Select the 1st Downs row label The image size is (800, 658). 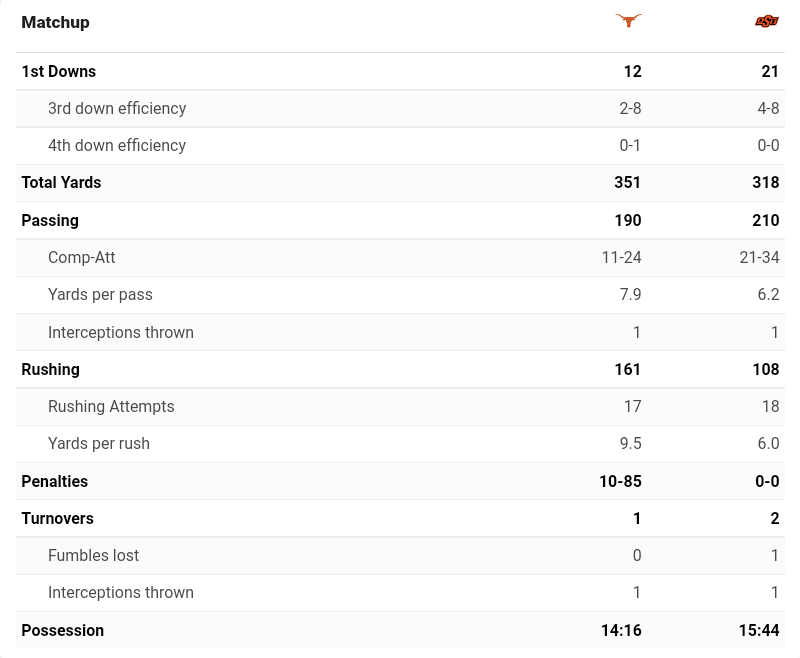pyautogui.click(x=59, y=71)
